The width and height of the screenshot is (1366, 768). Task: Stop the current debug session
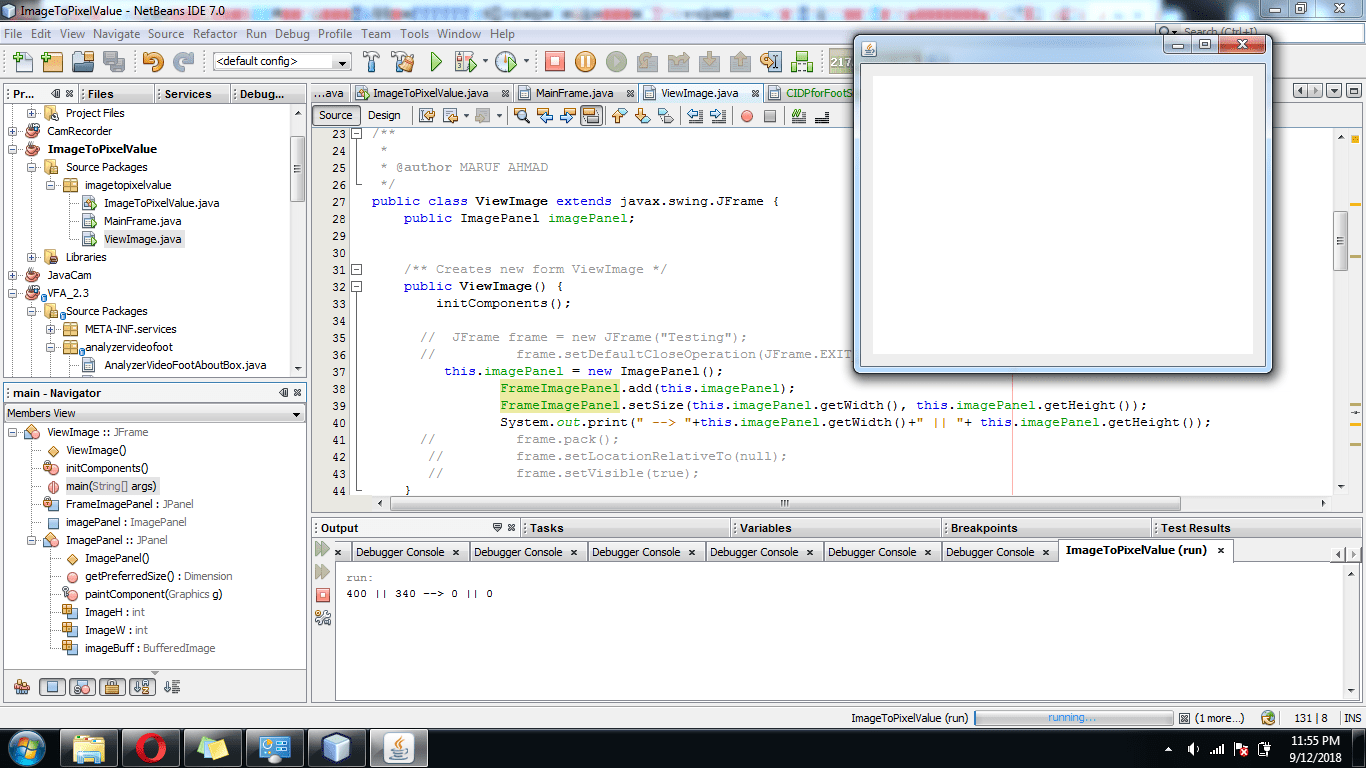coord(553,61)
